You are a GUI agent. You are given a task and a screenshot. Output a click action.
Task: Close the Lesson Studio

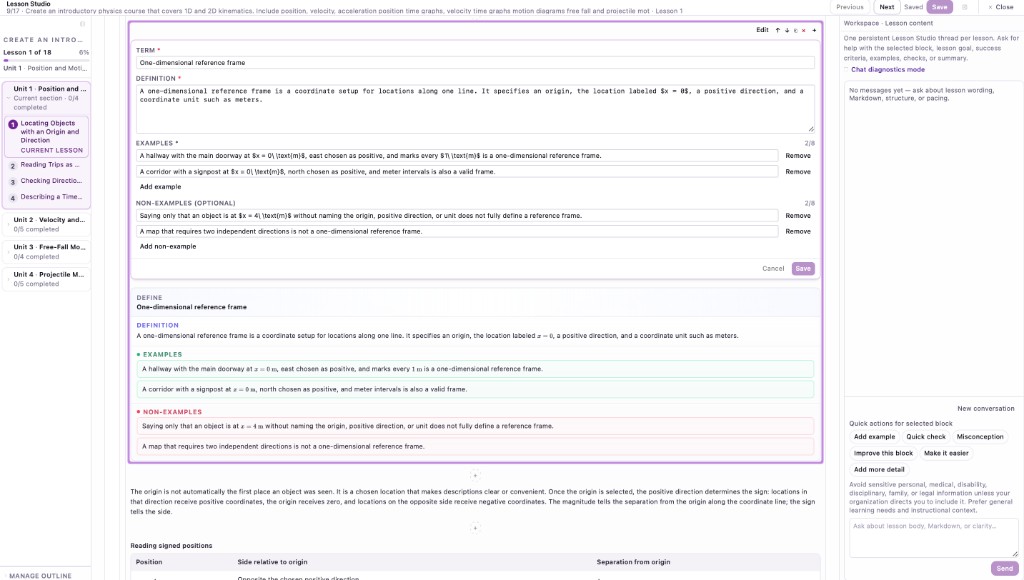coord(1000,7)
